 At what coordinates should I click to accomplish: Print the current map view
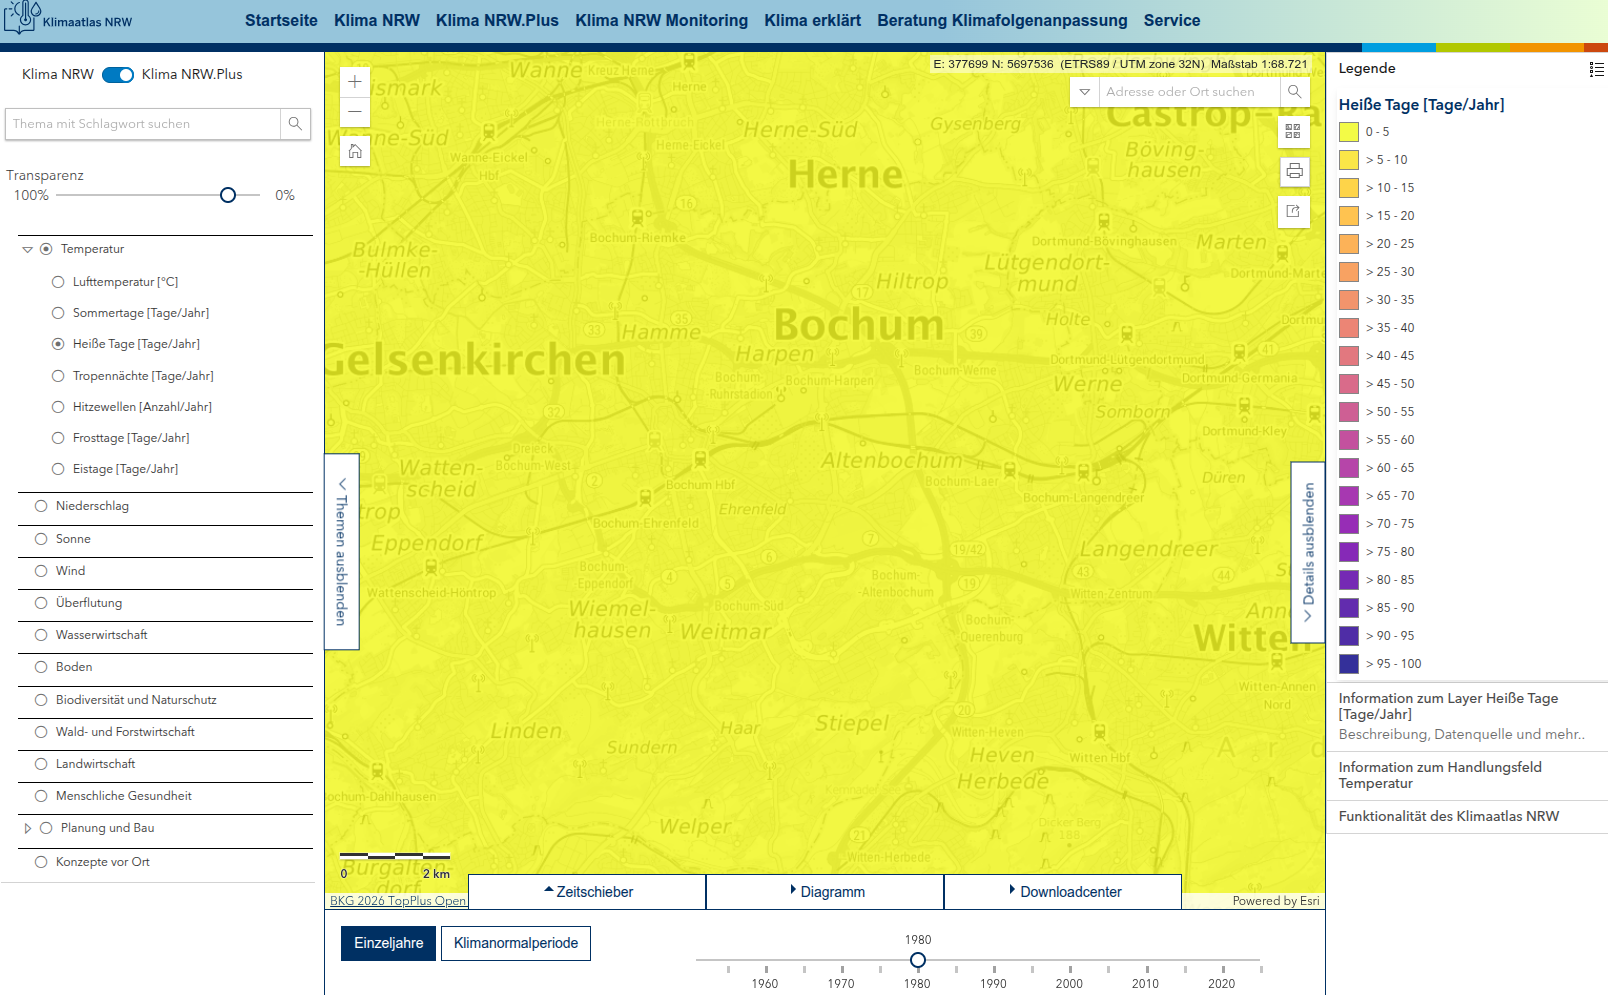point(1294,172)
